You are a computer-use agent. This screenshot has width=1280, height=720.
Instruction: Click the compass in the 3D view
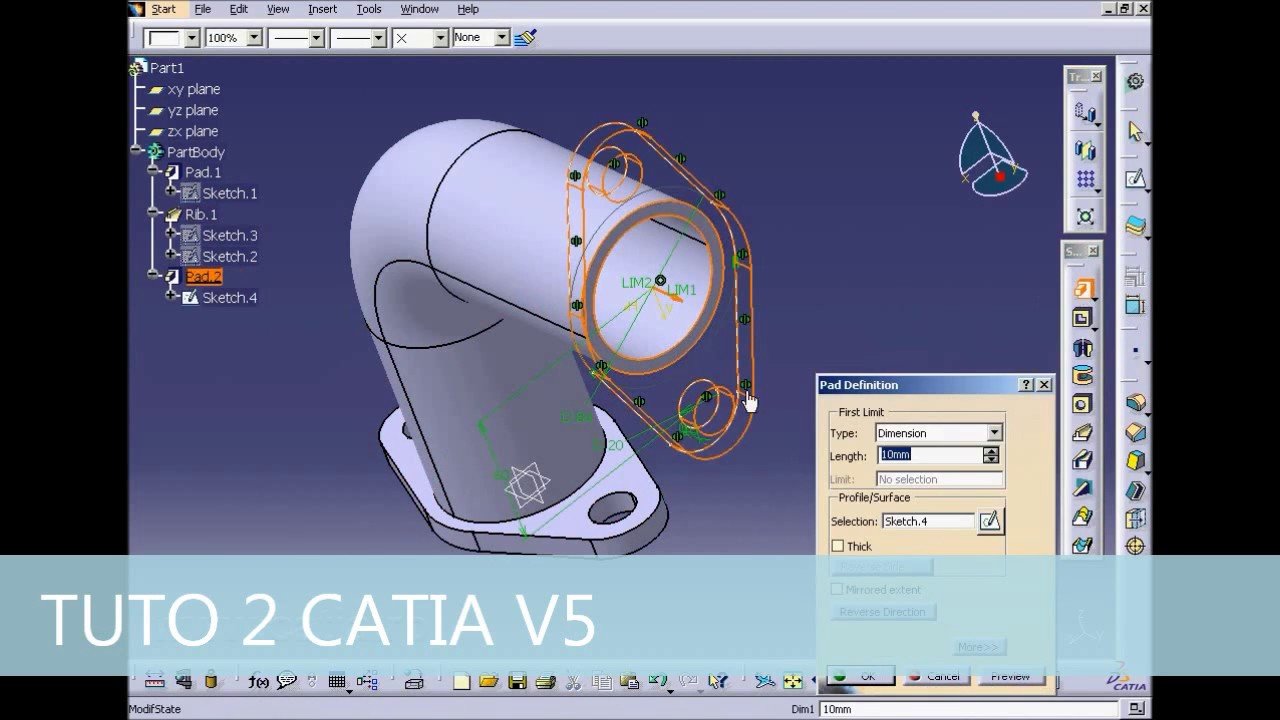[991, 155]
